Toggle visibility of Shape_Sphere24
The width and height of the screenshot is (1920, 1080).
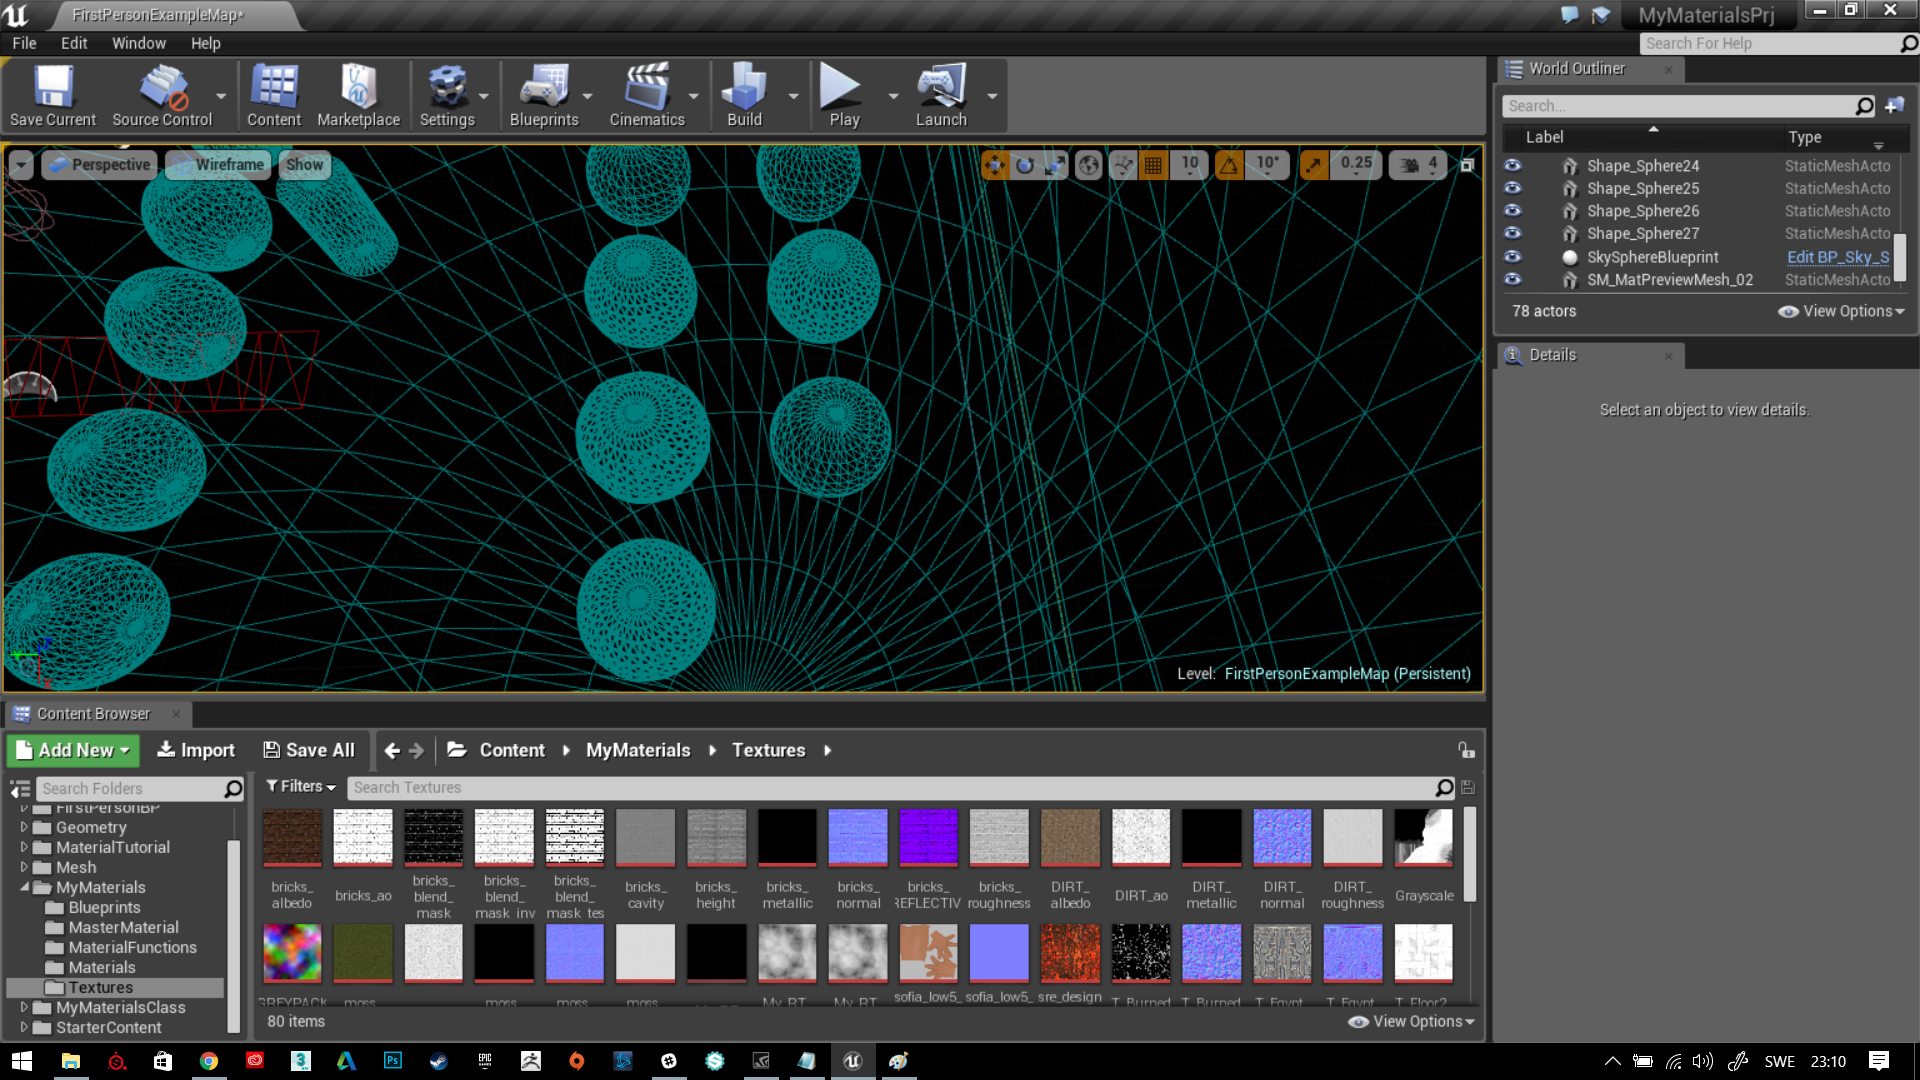point(1513,165)
